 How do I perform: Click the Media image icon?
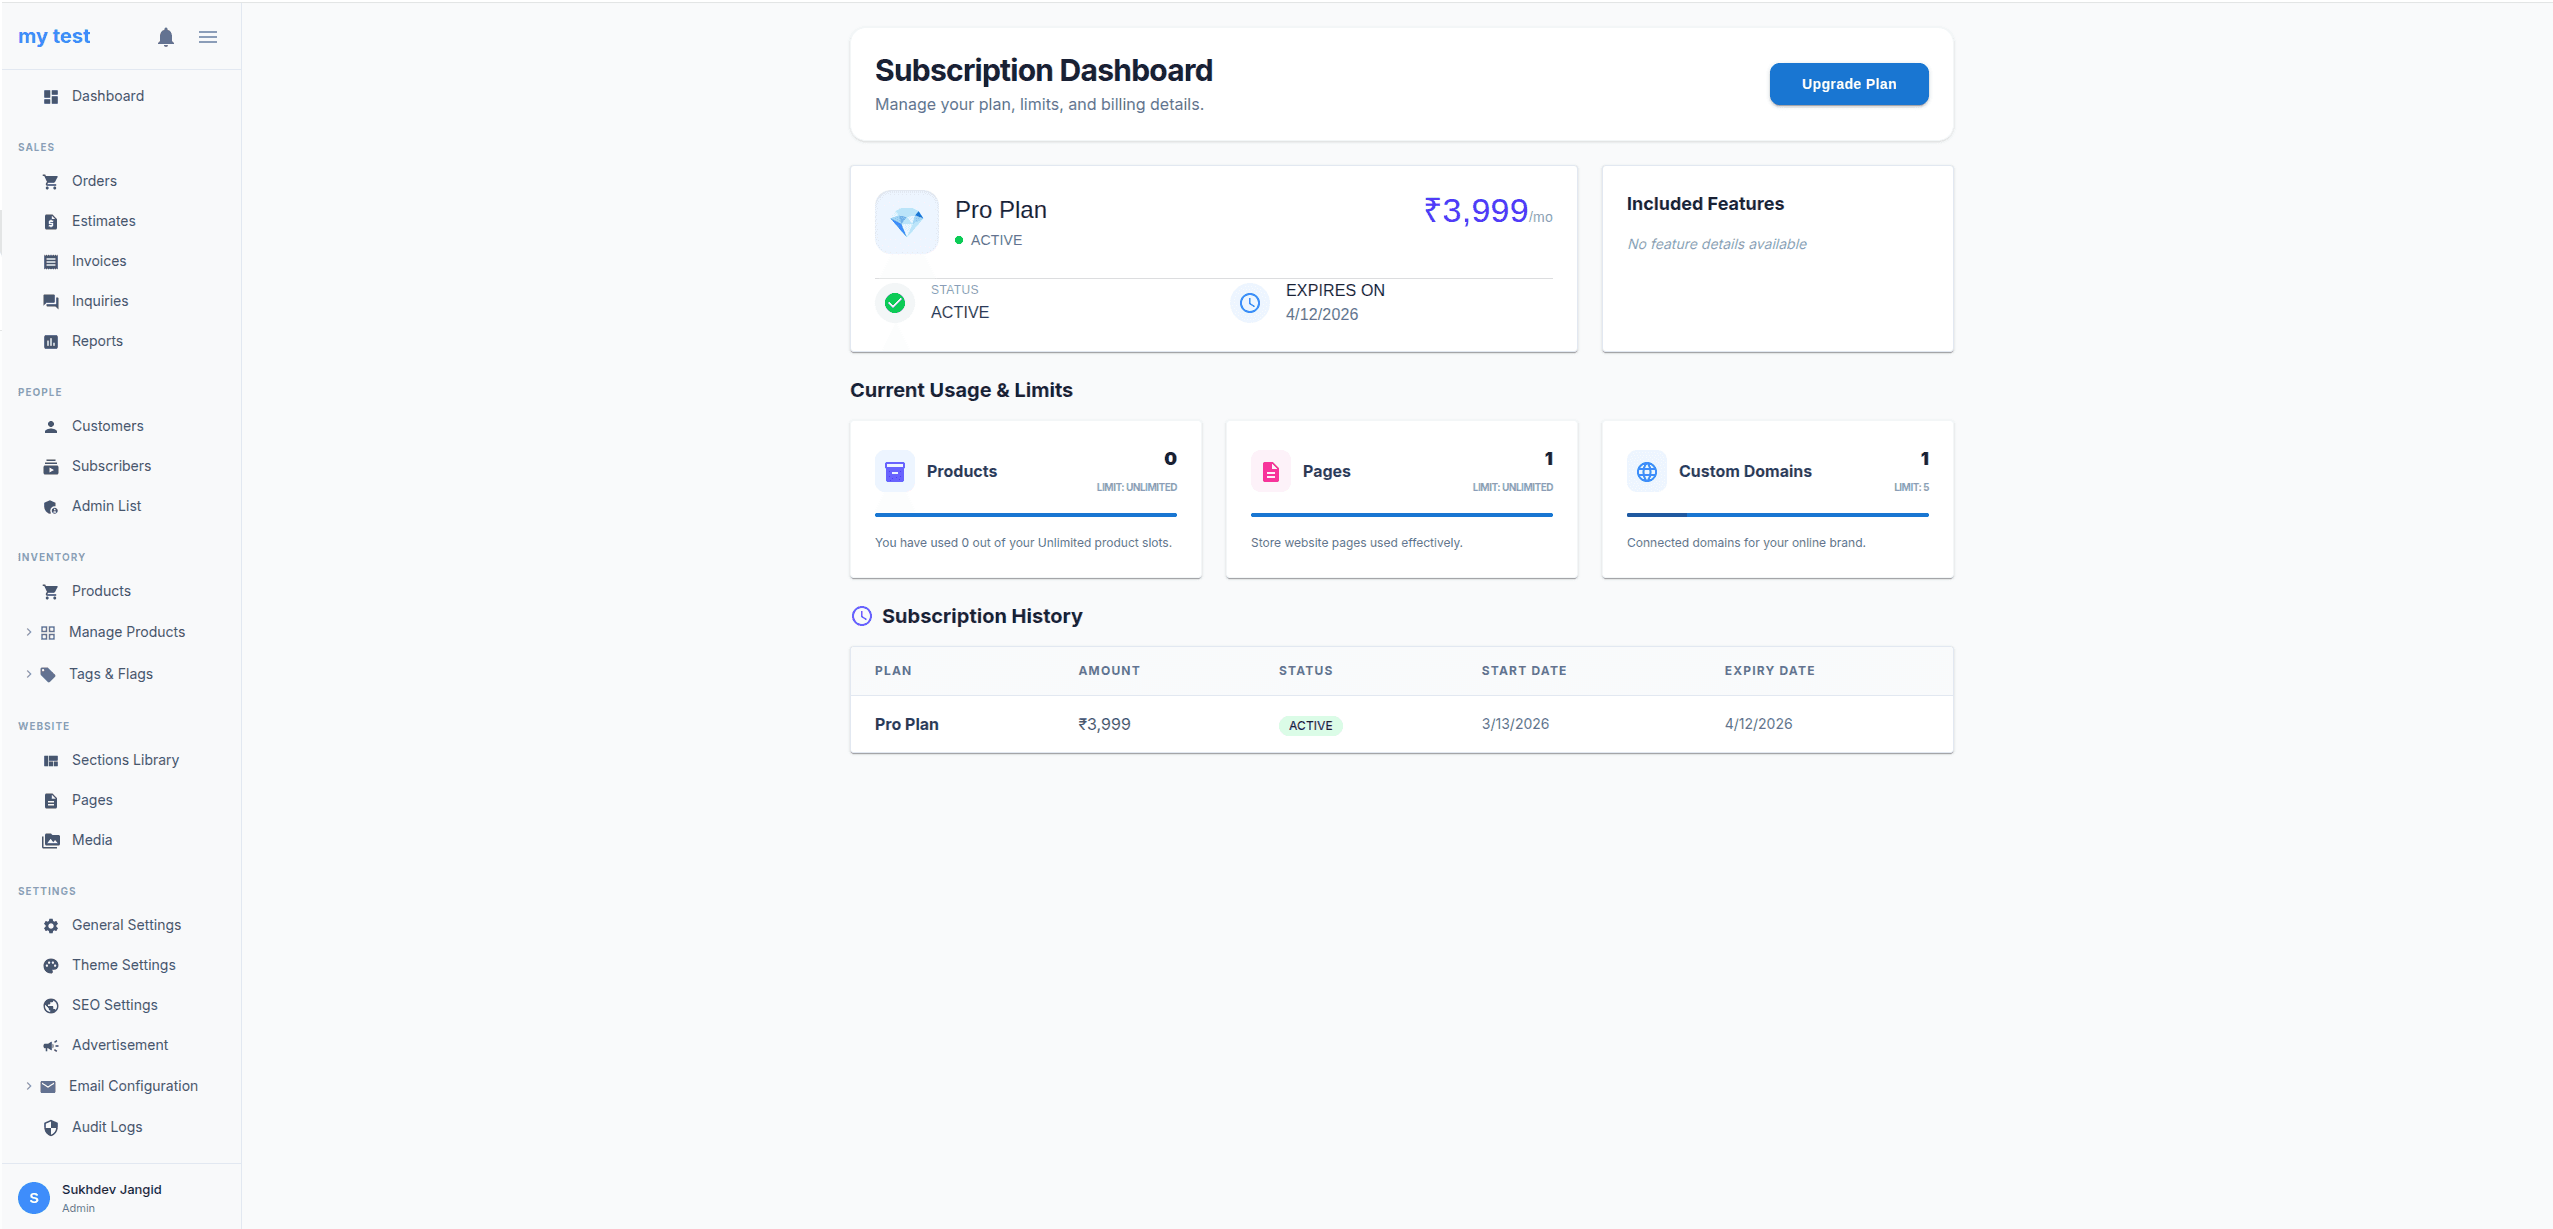[x=51, y=840]
